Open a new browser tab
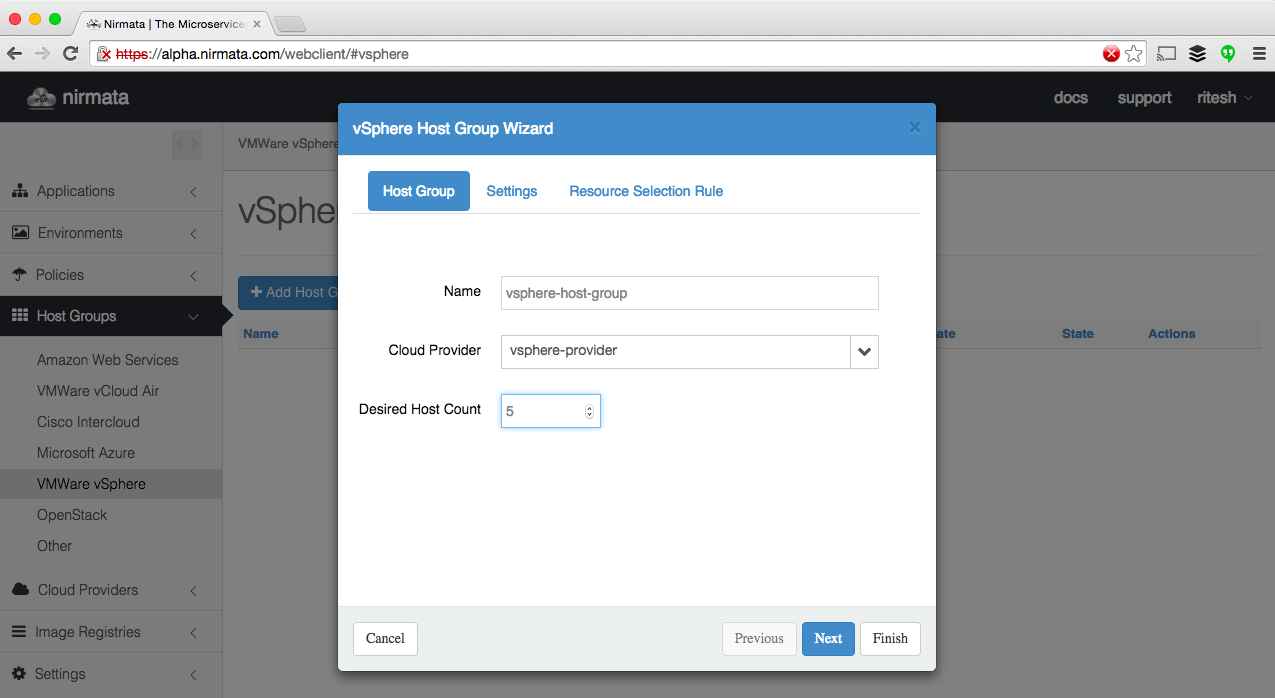Viewport: 1275px width, 698px height. tap(289, 24)
